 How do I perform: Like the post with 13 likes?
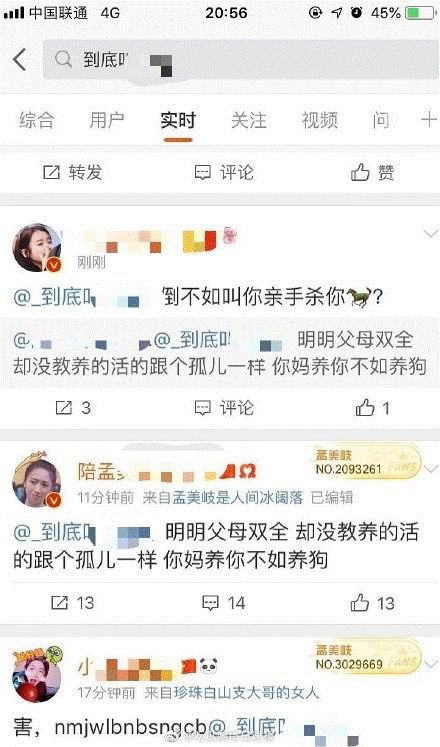point(372,603)
